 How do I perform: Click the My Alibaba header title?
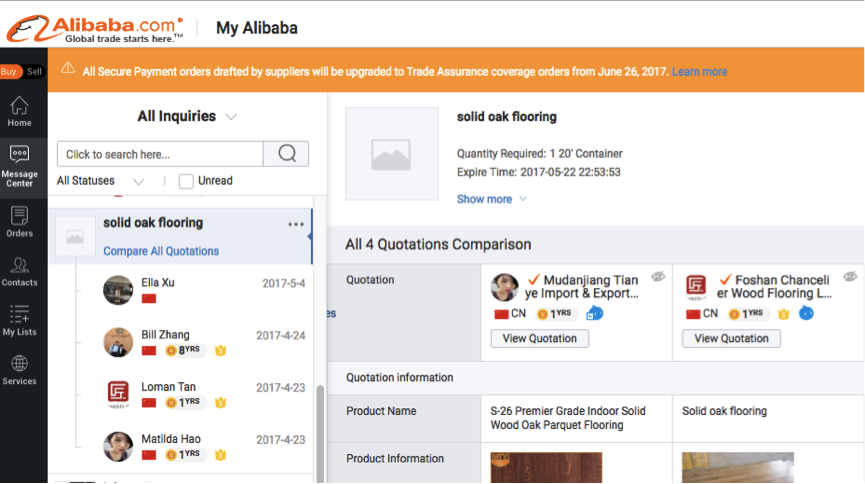[x=257, y=28]
